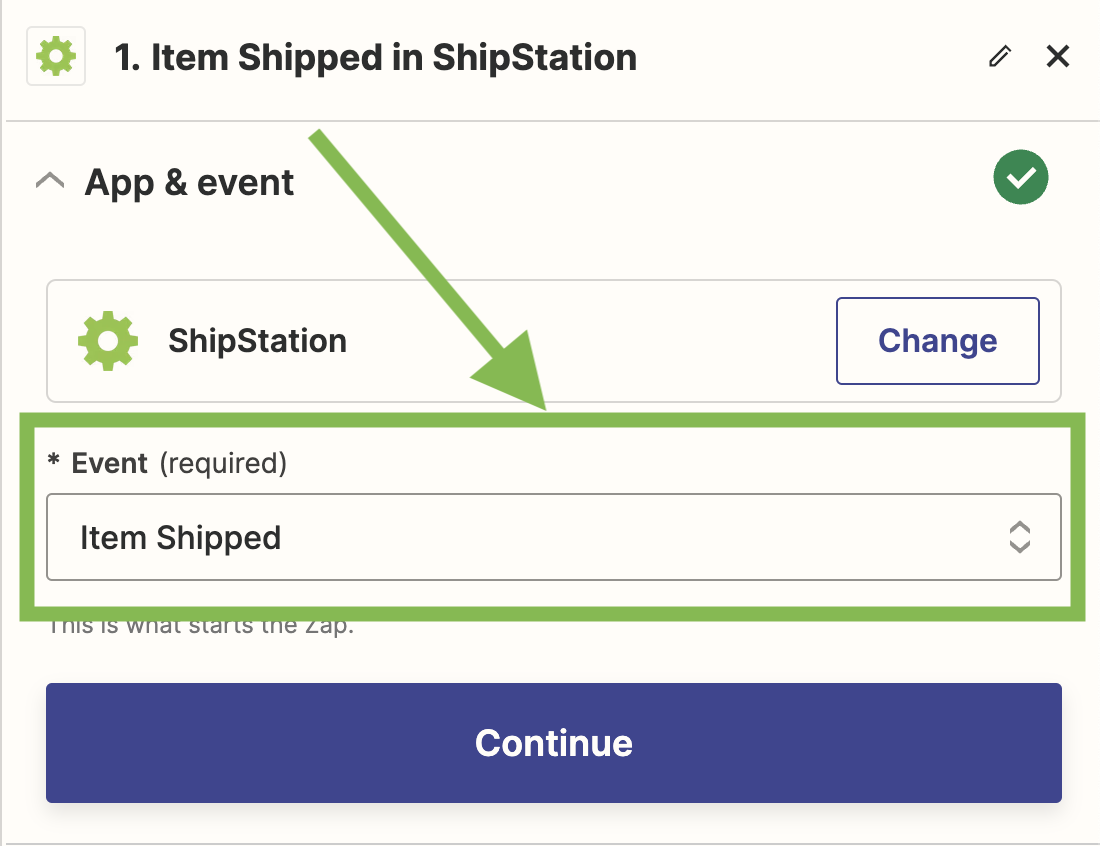Image resolution: width=1100 pixels, height=846 pixels.
Task: Click the step title "1. Item Shipped in ShipStation"
Action: [375, 58]
